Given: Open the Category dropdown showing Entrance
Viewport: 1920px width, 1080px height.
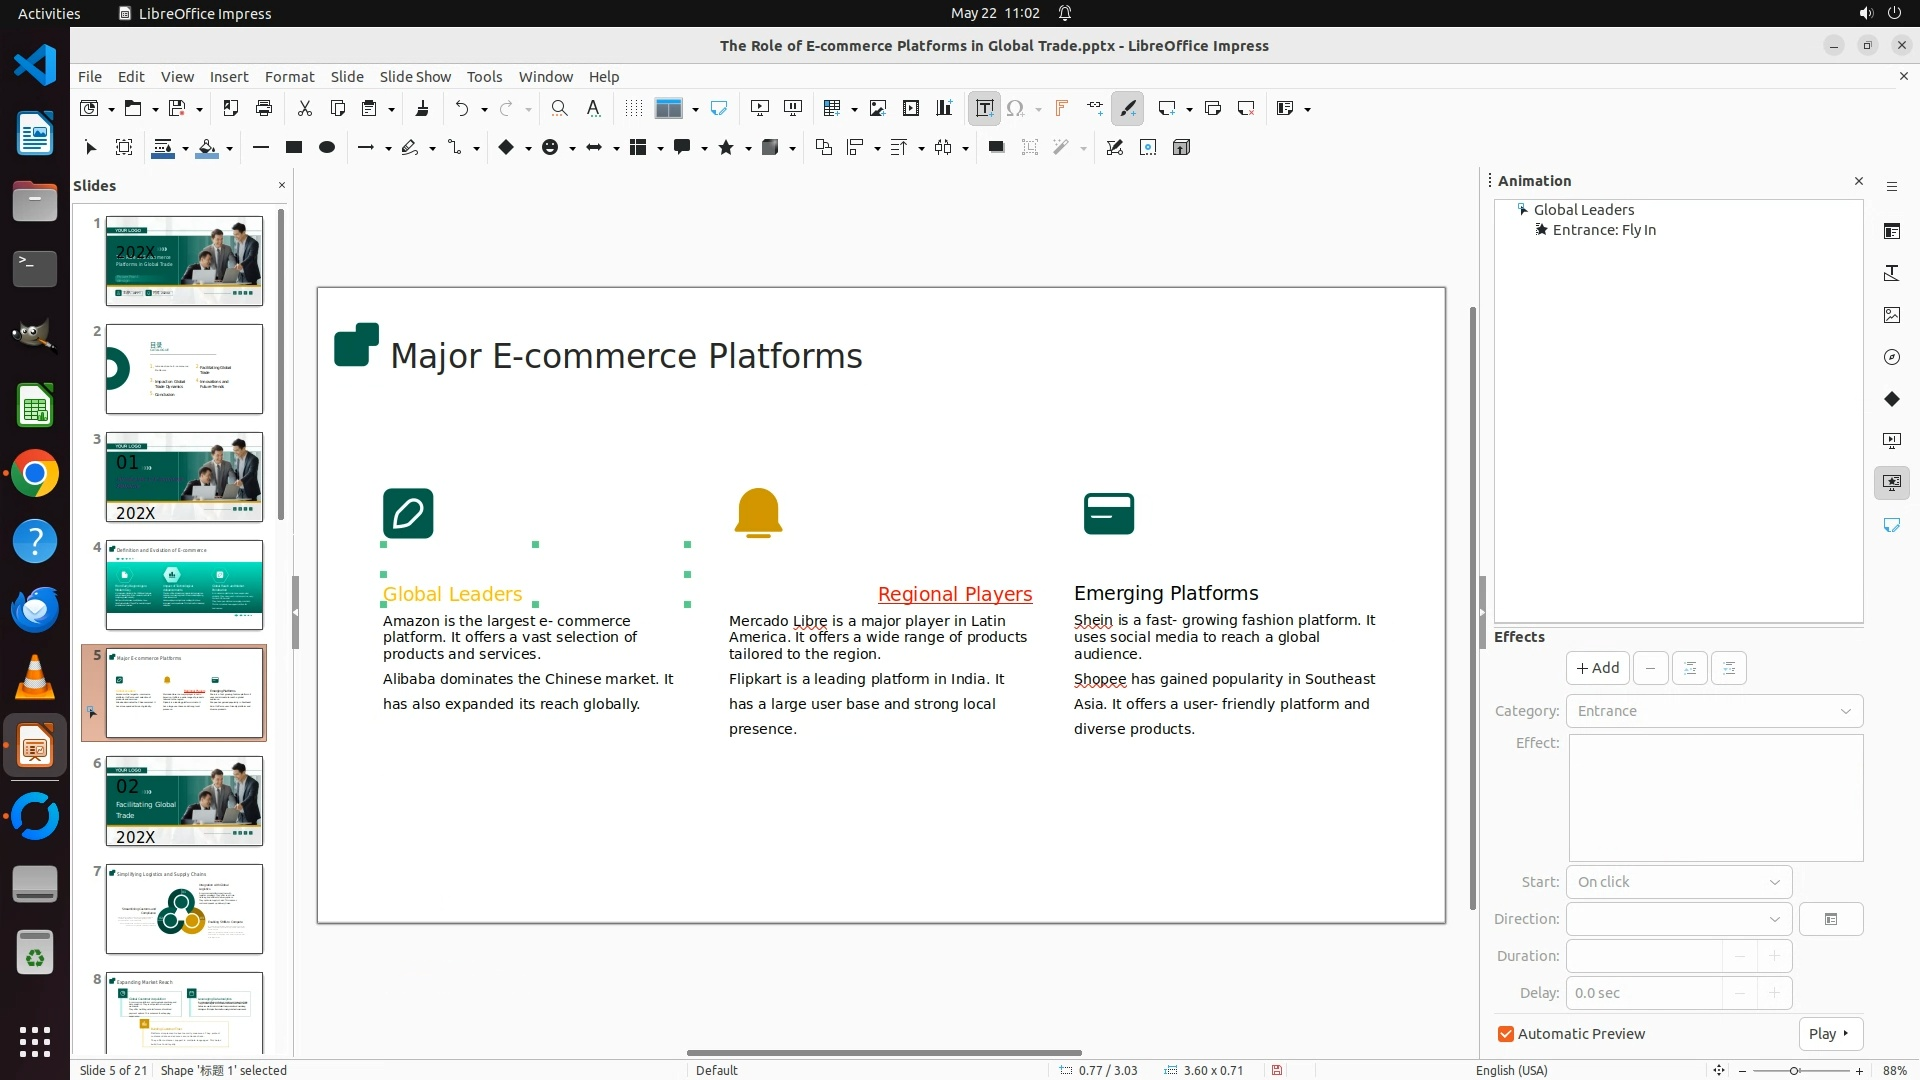Looking at the screenshot, I should tap(1714, 711).
